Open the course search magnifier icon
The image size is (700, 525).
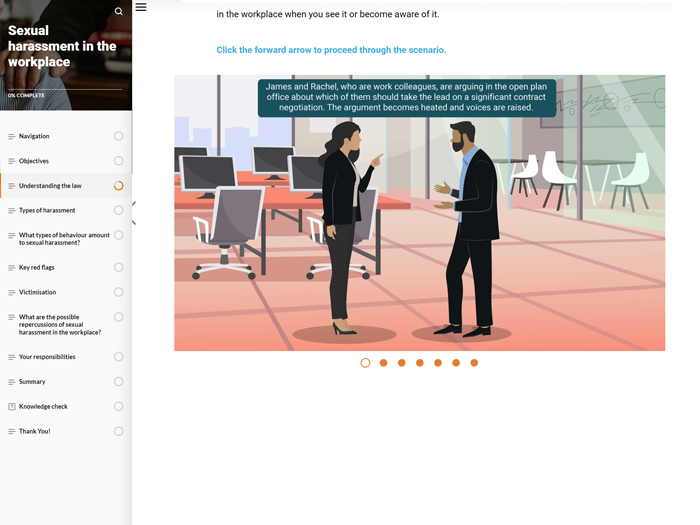119,12
